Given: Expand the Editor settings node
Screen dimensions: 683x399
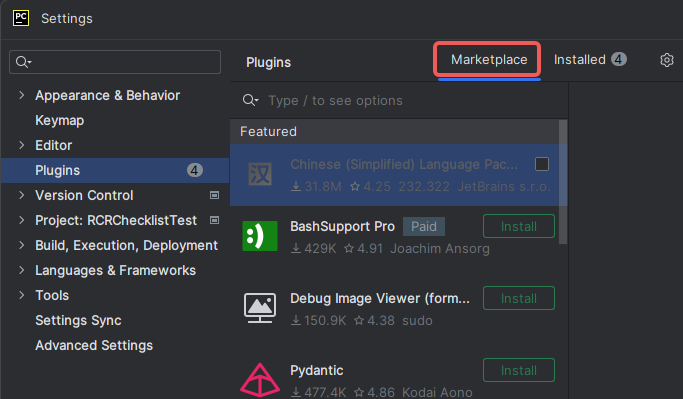Looking at the screenshot, I should [21, 145].
